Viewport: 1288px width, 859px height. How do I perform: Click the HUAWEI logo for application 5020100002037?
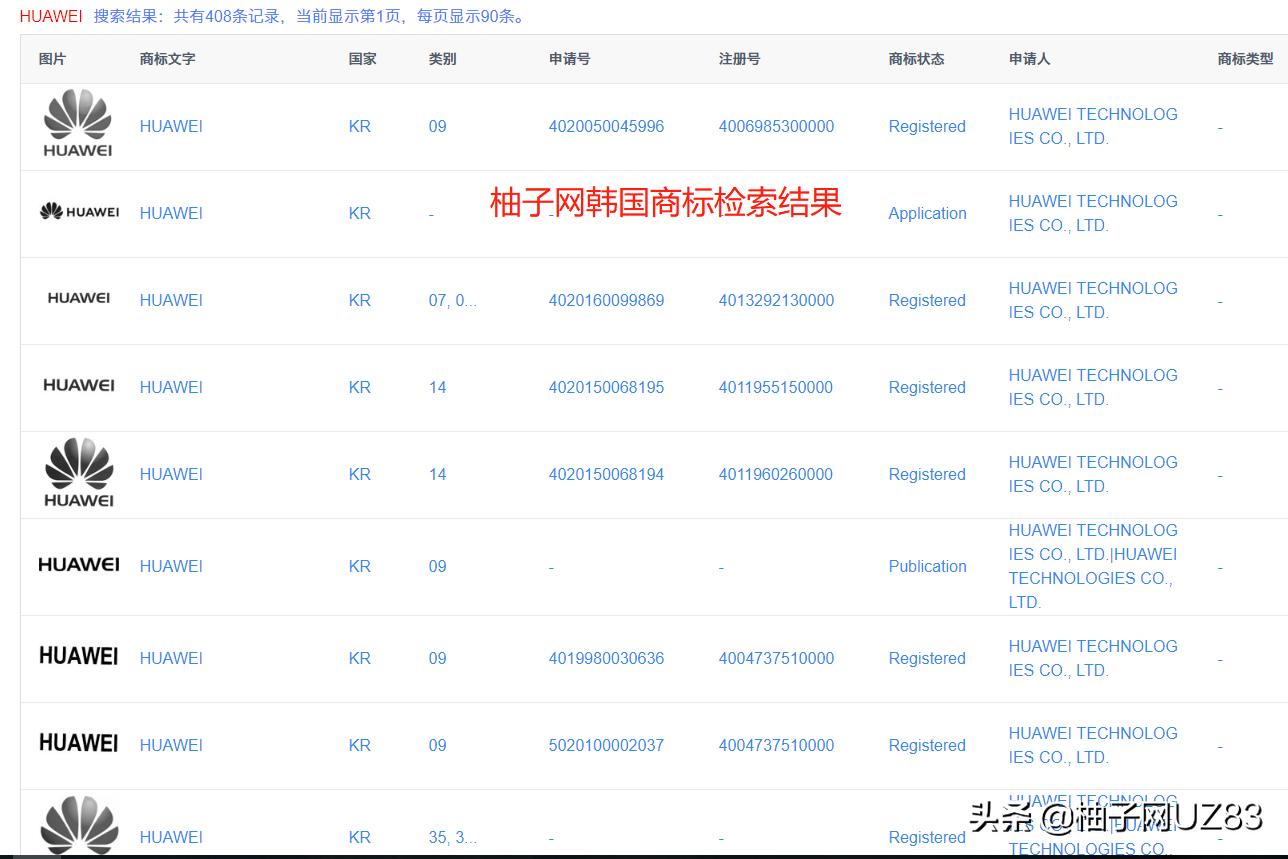pos(79,743)
